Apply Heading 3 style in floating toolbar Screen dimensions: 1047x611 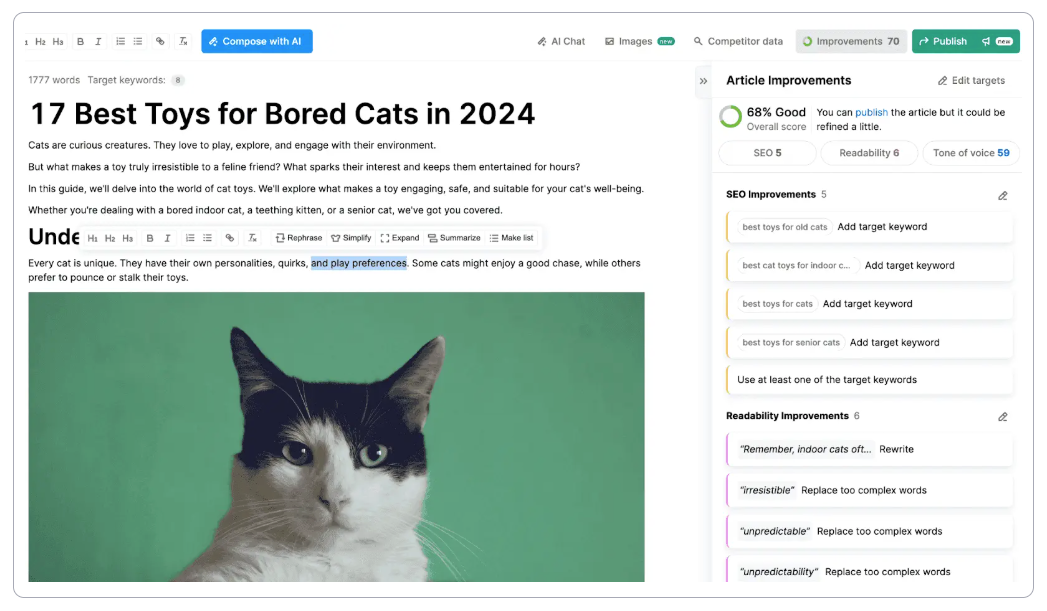point(126,237)
